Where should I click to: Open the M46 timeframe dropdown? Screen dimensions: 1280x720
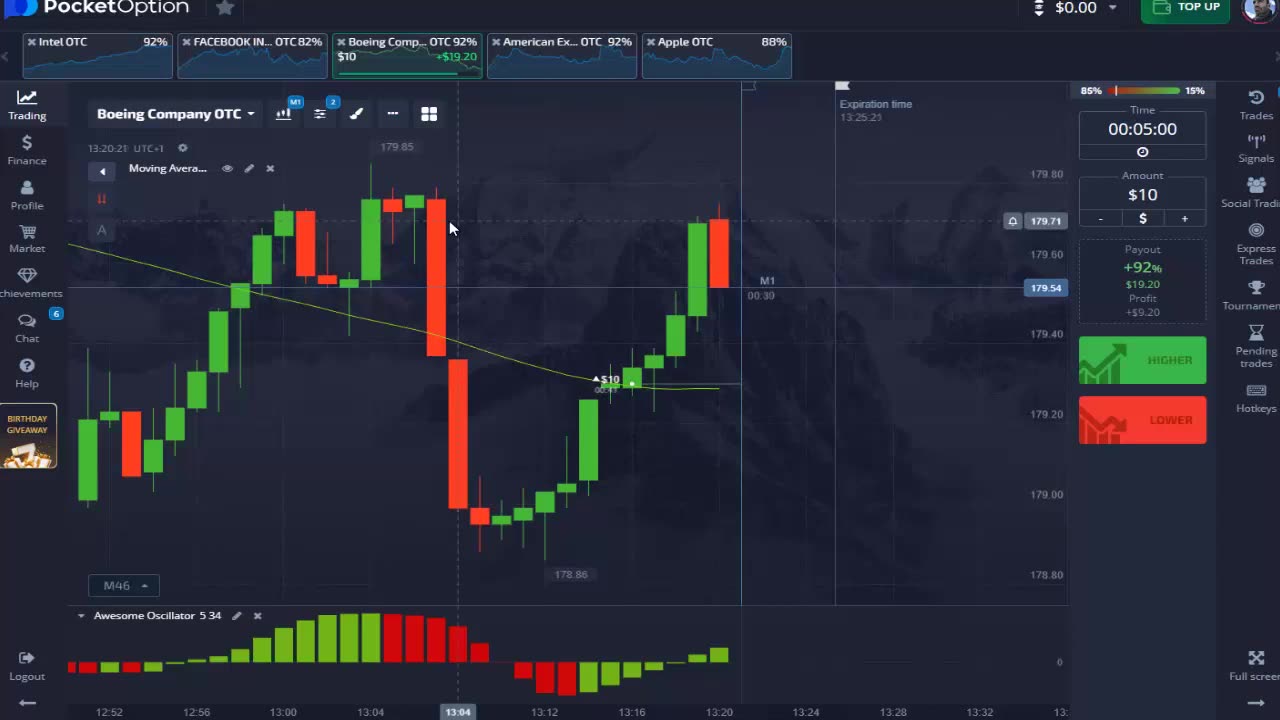tap(124, 586)
